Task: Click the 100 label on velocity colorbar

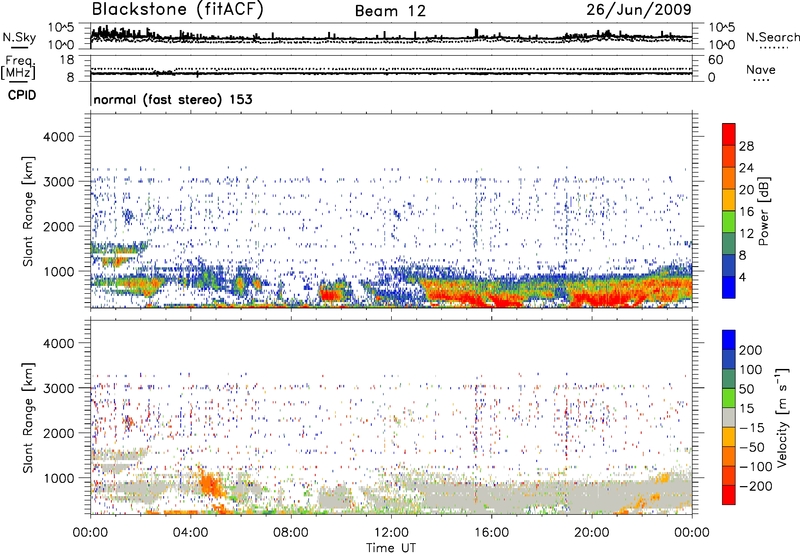Action: coord(751,370)
